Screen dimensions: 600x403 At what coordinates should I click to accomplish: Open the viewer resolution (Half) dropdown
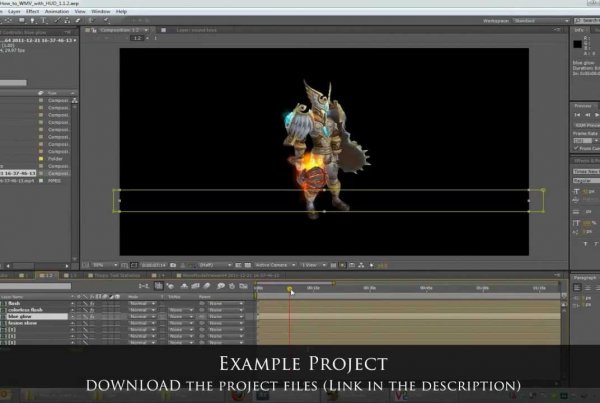point(215,265)
